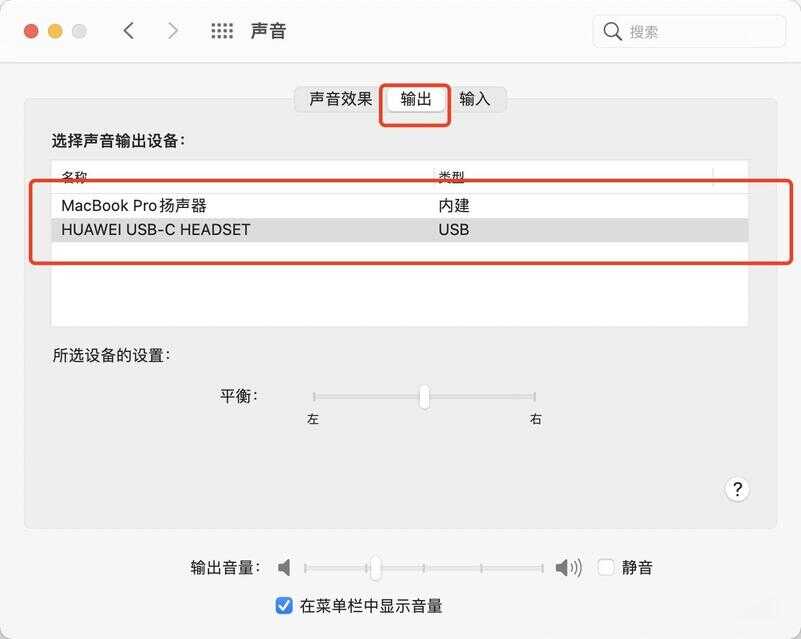
Task: Switch to the 输出 tab
Action: [415, 99]
